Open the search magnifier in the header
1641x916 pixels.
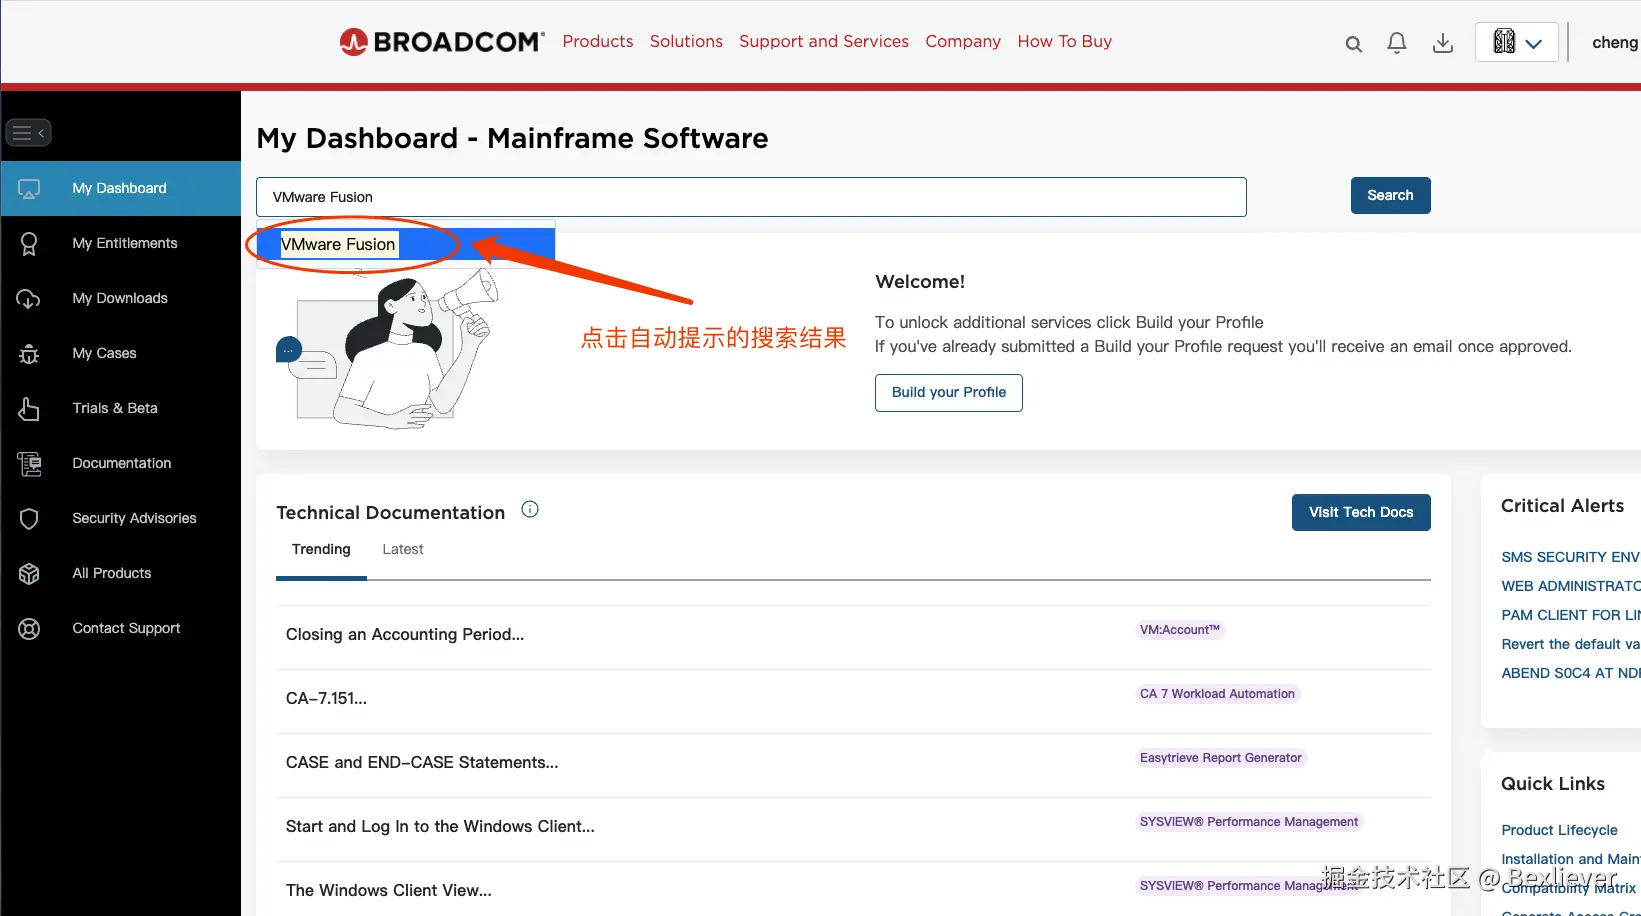click(1352, 44)
